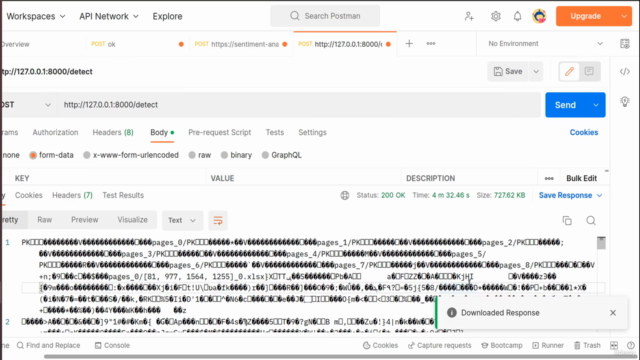Send the request
The width and height of the screenshot is (640, 360).
[565, 105]
